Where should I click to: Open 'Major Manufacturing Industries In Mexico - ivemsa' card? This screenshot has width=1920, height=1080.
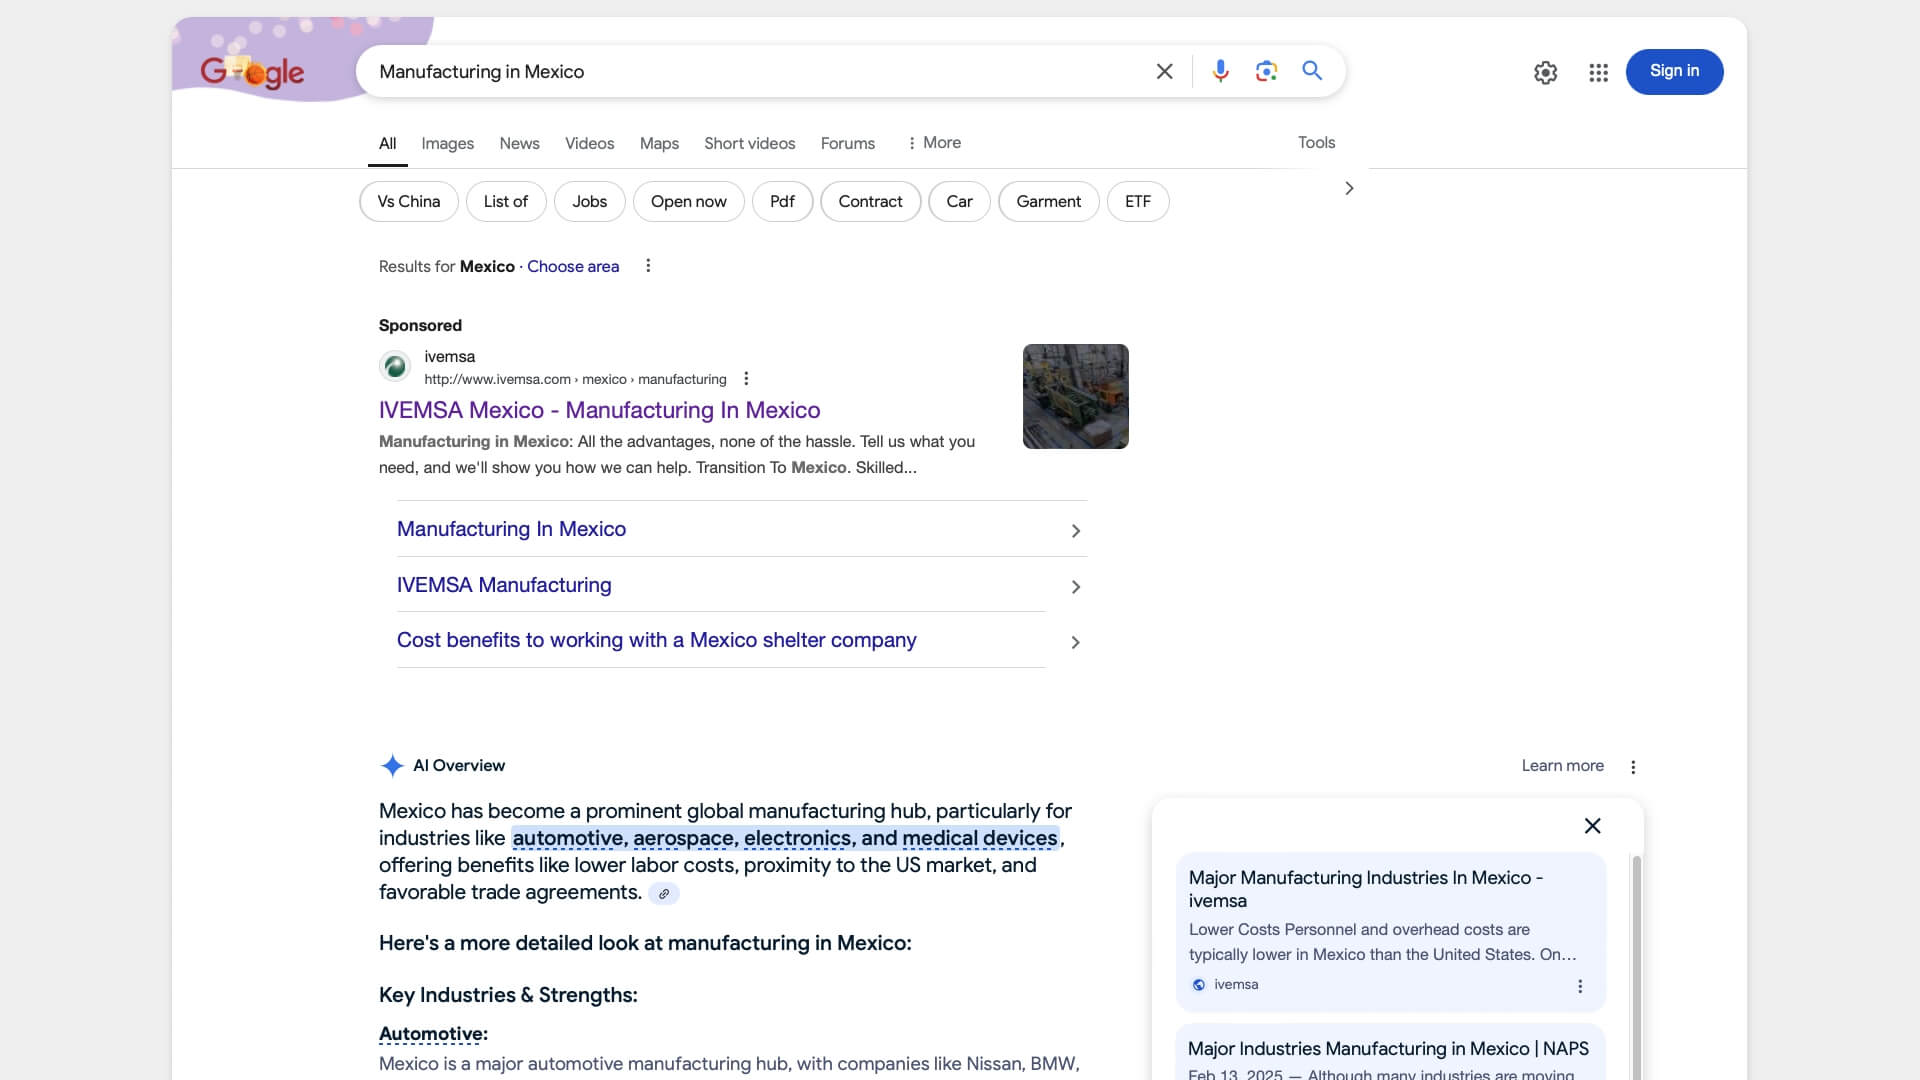click(x=1390, y=931)
